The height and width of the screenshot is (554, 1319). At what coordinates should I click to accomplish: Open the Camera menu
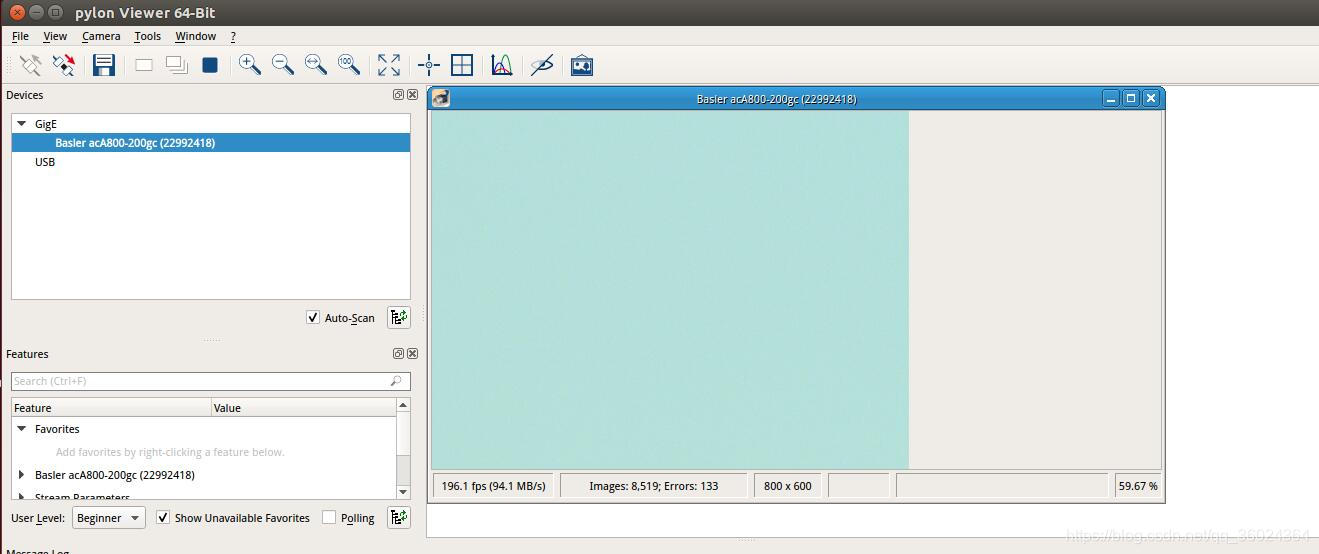click(101, 36)
